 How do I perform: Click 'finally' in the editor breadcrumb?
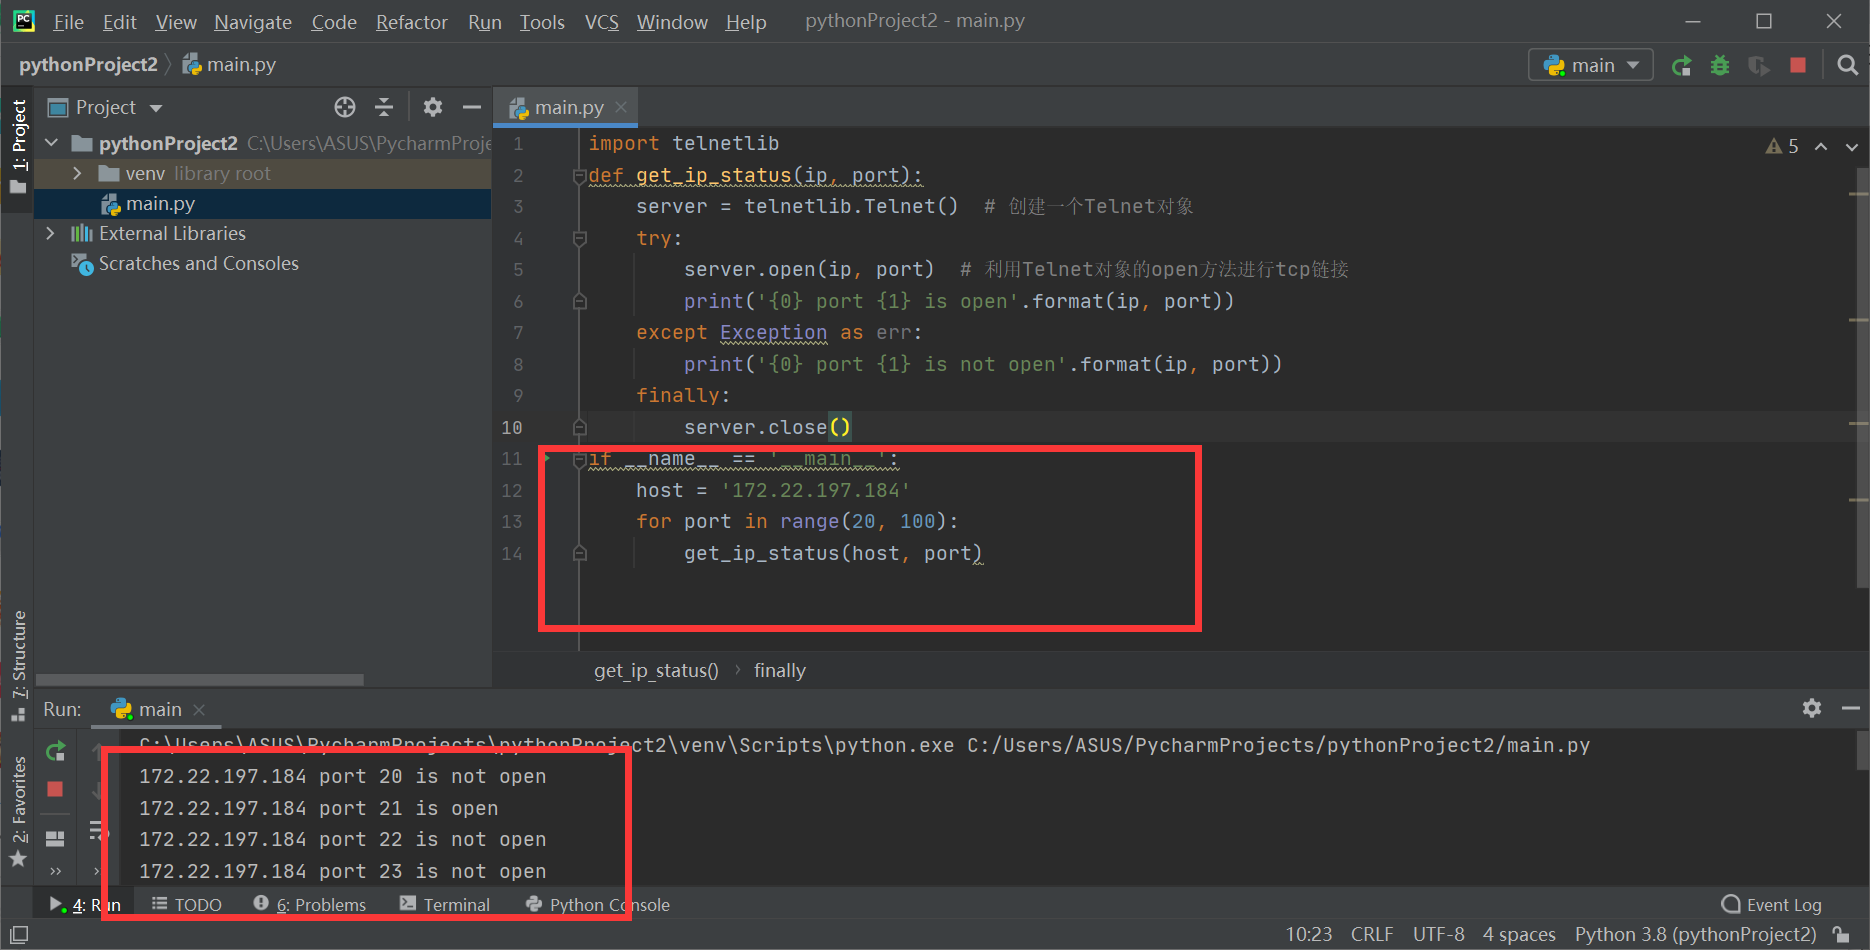779,670
